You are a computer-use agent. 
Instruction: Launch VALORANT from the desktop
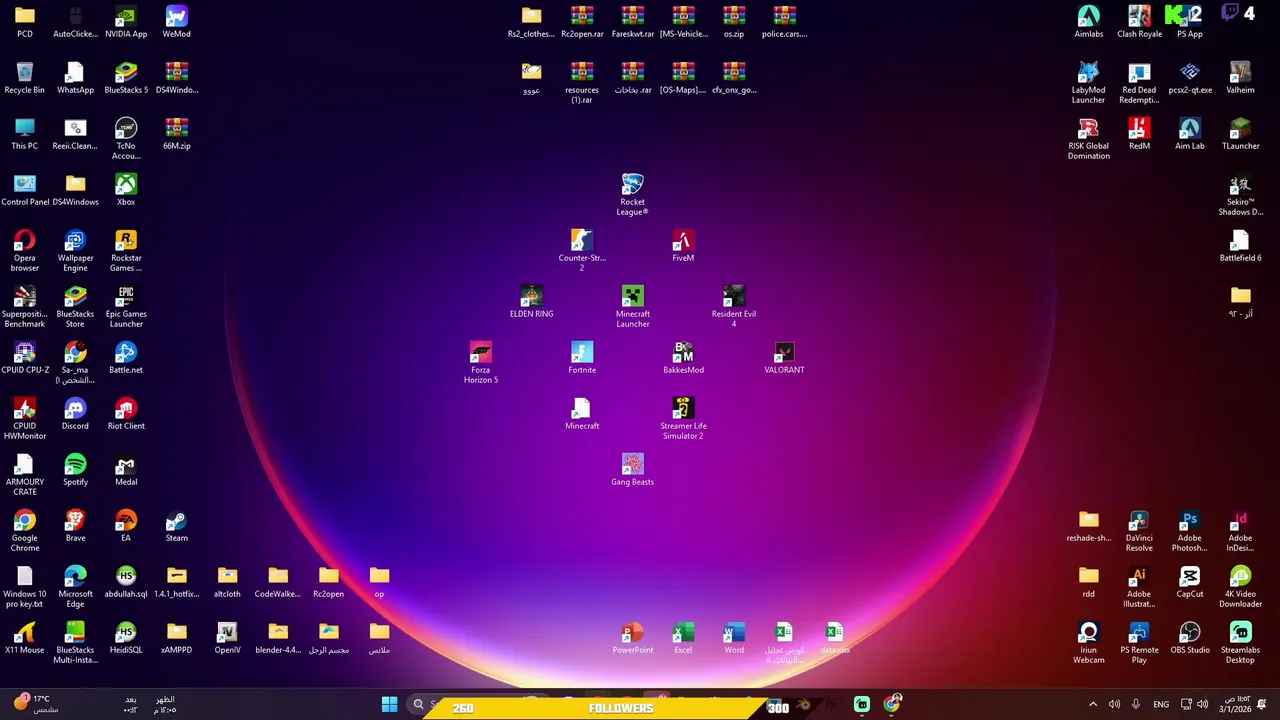tap(784, 358)
